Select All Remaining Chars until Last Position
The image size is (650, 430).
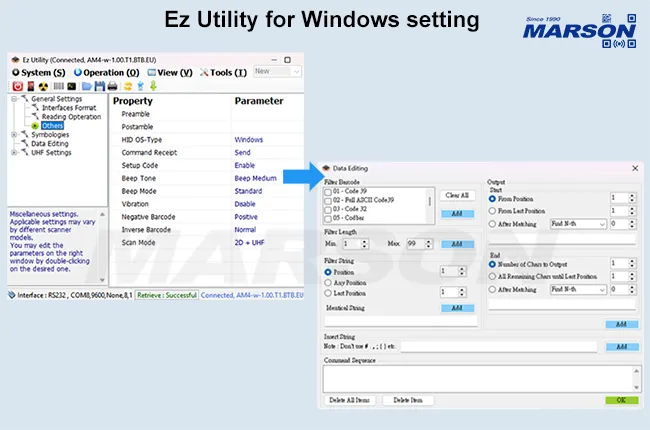pos(492,276)
